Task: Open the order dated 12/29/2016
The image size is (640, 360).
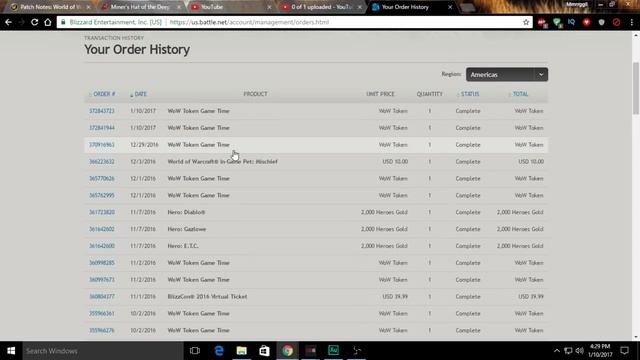Action: pos(102,145)
